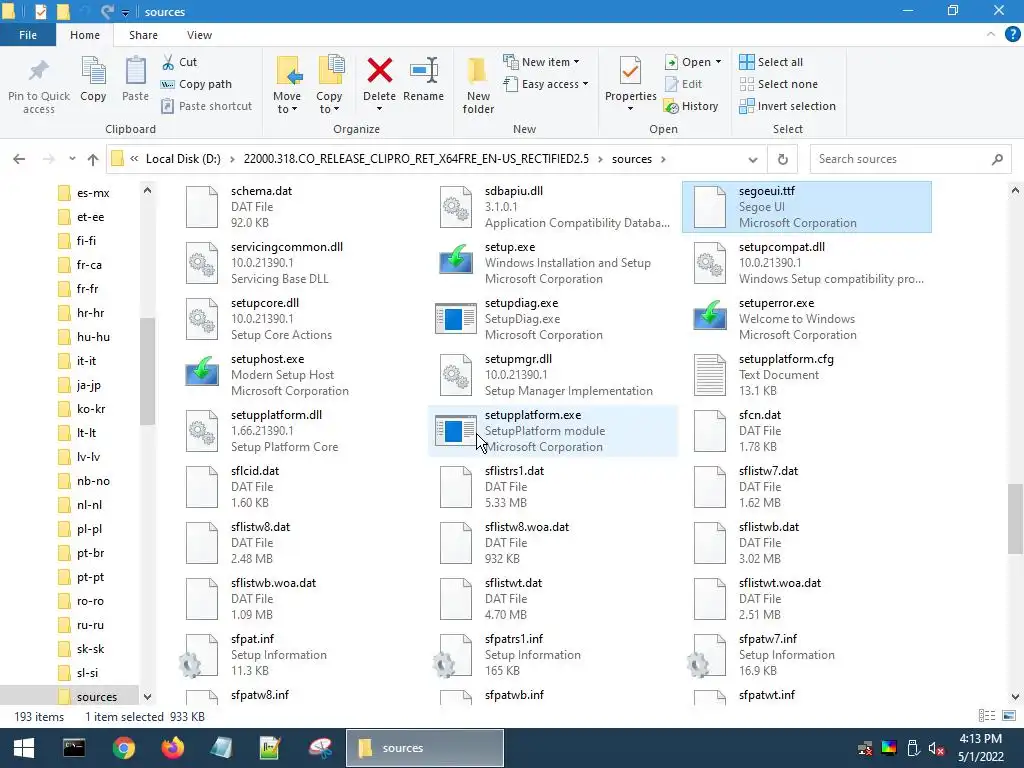Open Windows Start menu

[x=24, y=748]
